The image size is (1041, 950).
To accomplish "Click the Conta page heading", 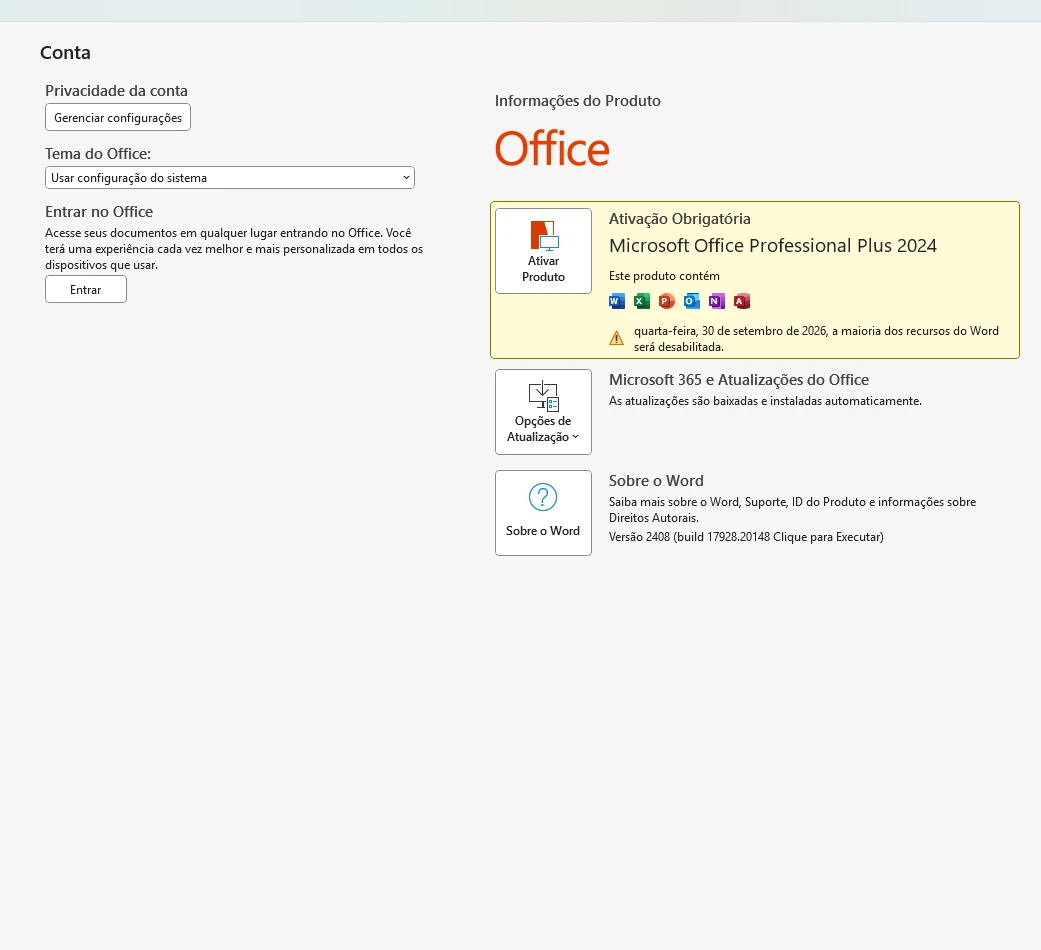I will pyautogui.click(x=65, y=52).
